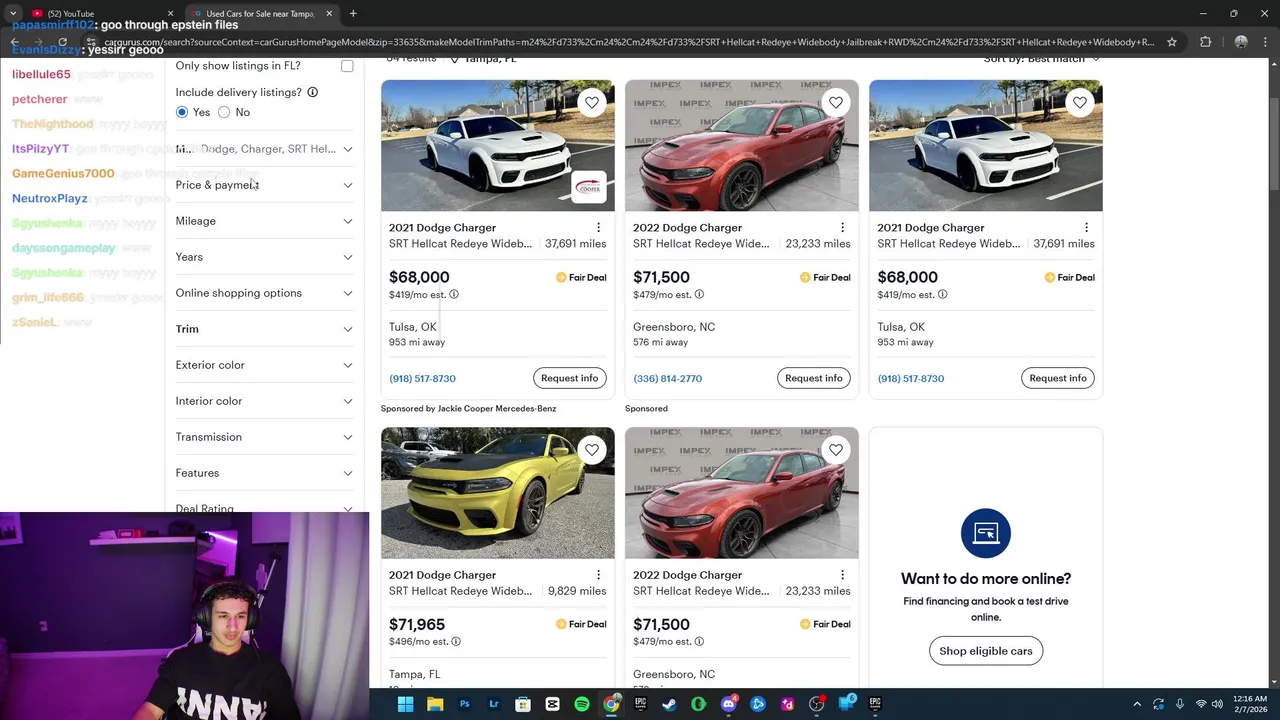Select 'Yes' for include delivery listings
The width and height of the screenshot is (1280, 720).
tap(182, 112)
